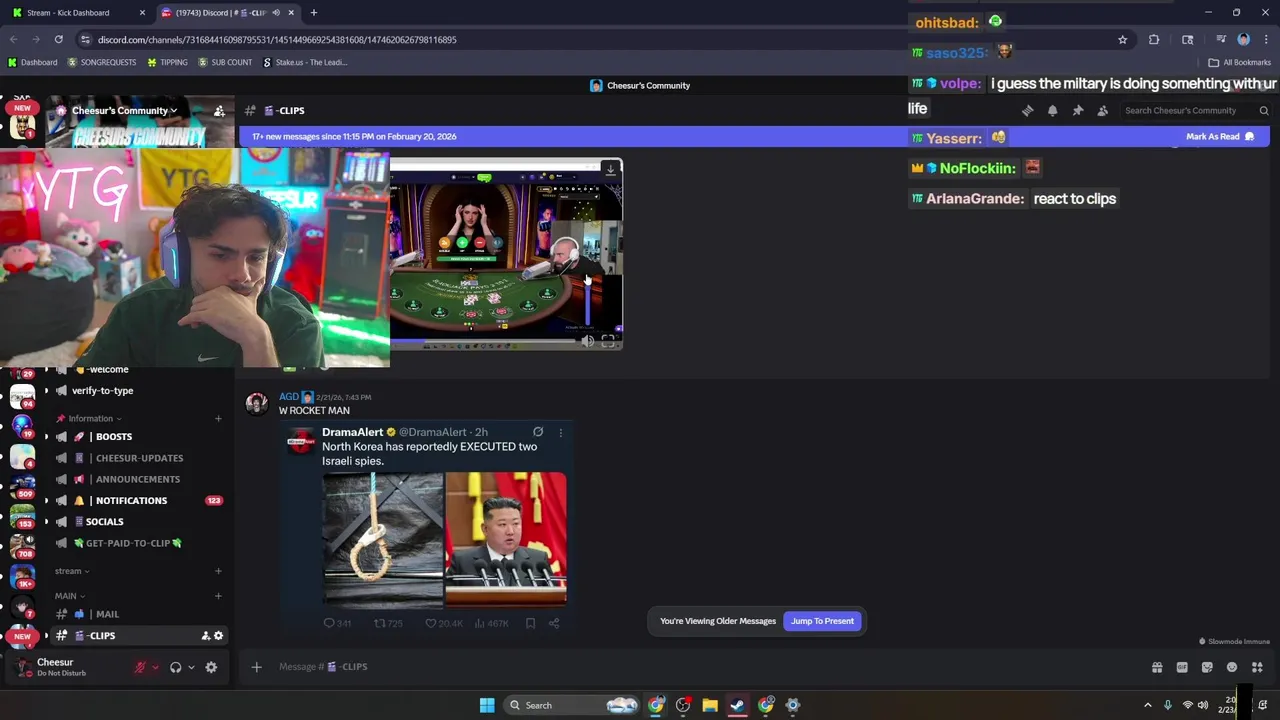
Task: Open microphone input options arrow
Action: coord(155,667)
